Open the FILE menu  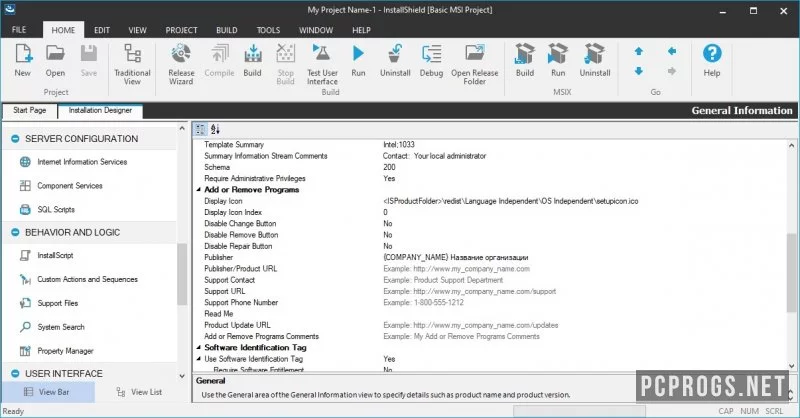pos(19,30)
